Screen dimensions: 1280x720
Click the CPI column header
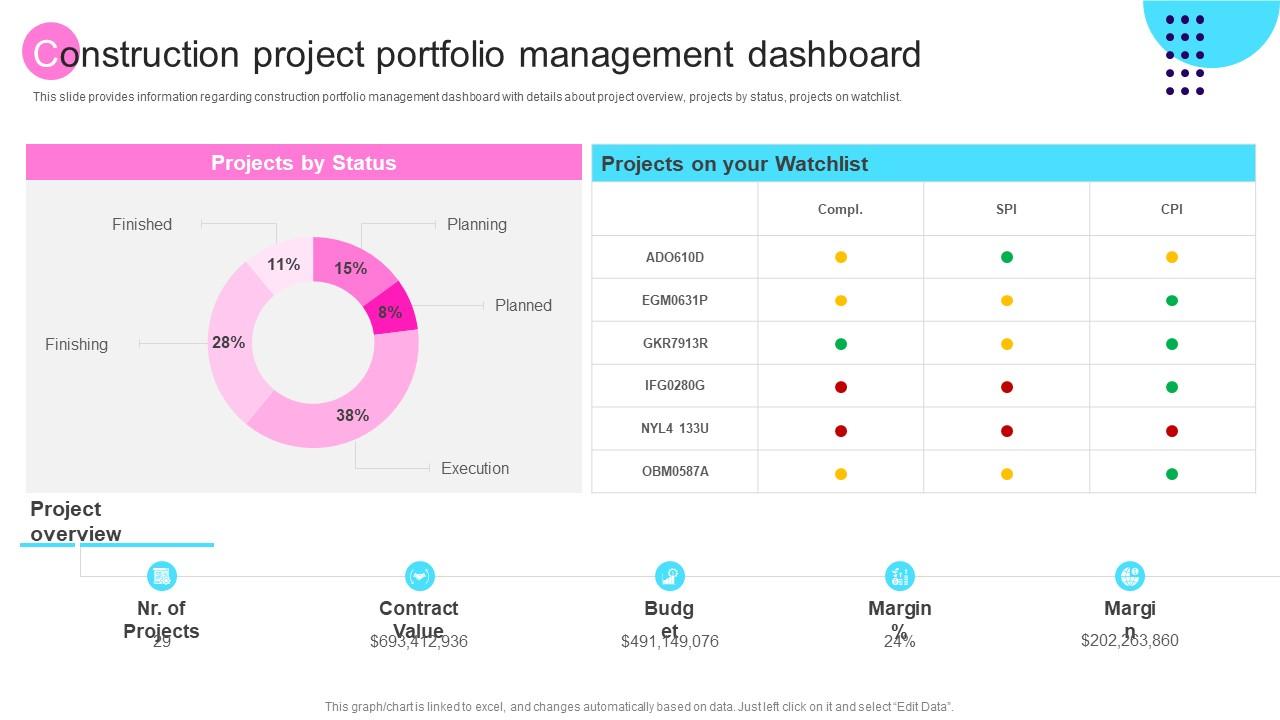tap(1172, 209)
